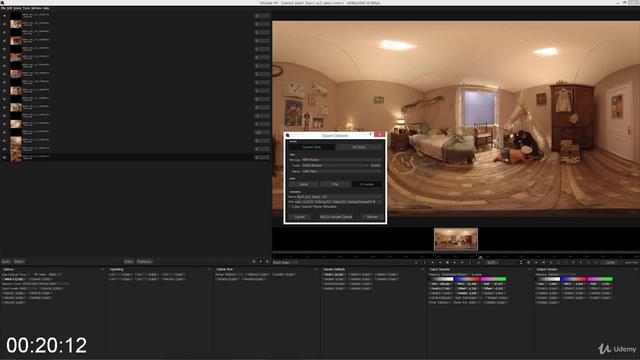Collapse the Output Camera panel header icon
Viewport: 640px width, 360px height.
coord(636,269)
